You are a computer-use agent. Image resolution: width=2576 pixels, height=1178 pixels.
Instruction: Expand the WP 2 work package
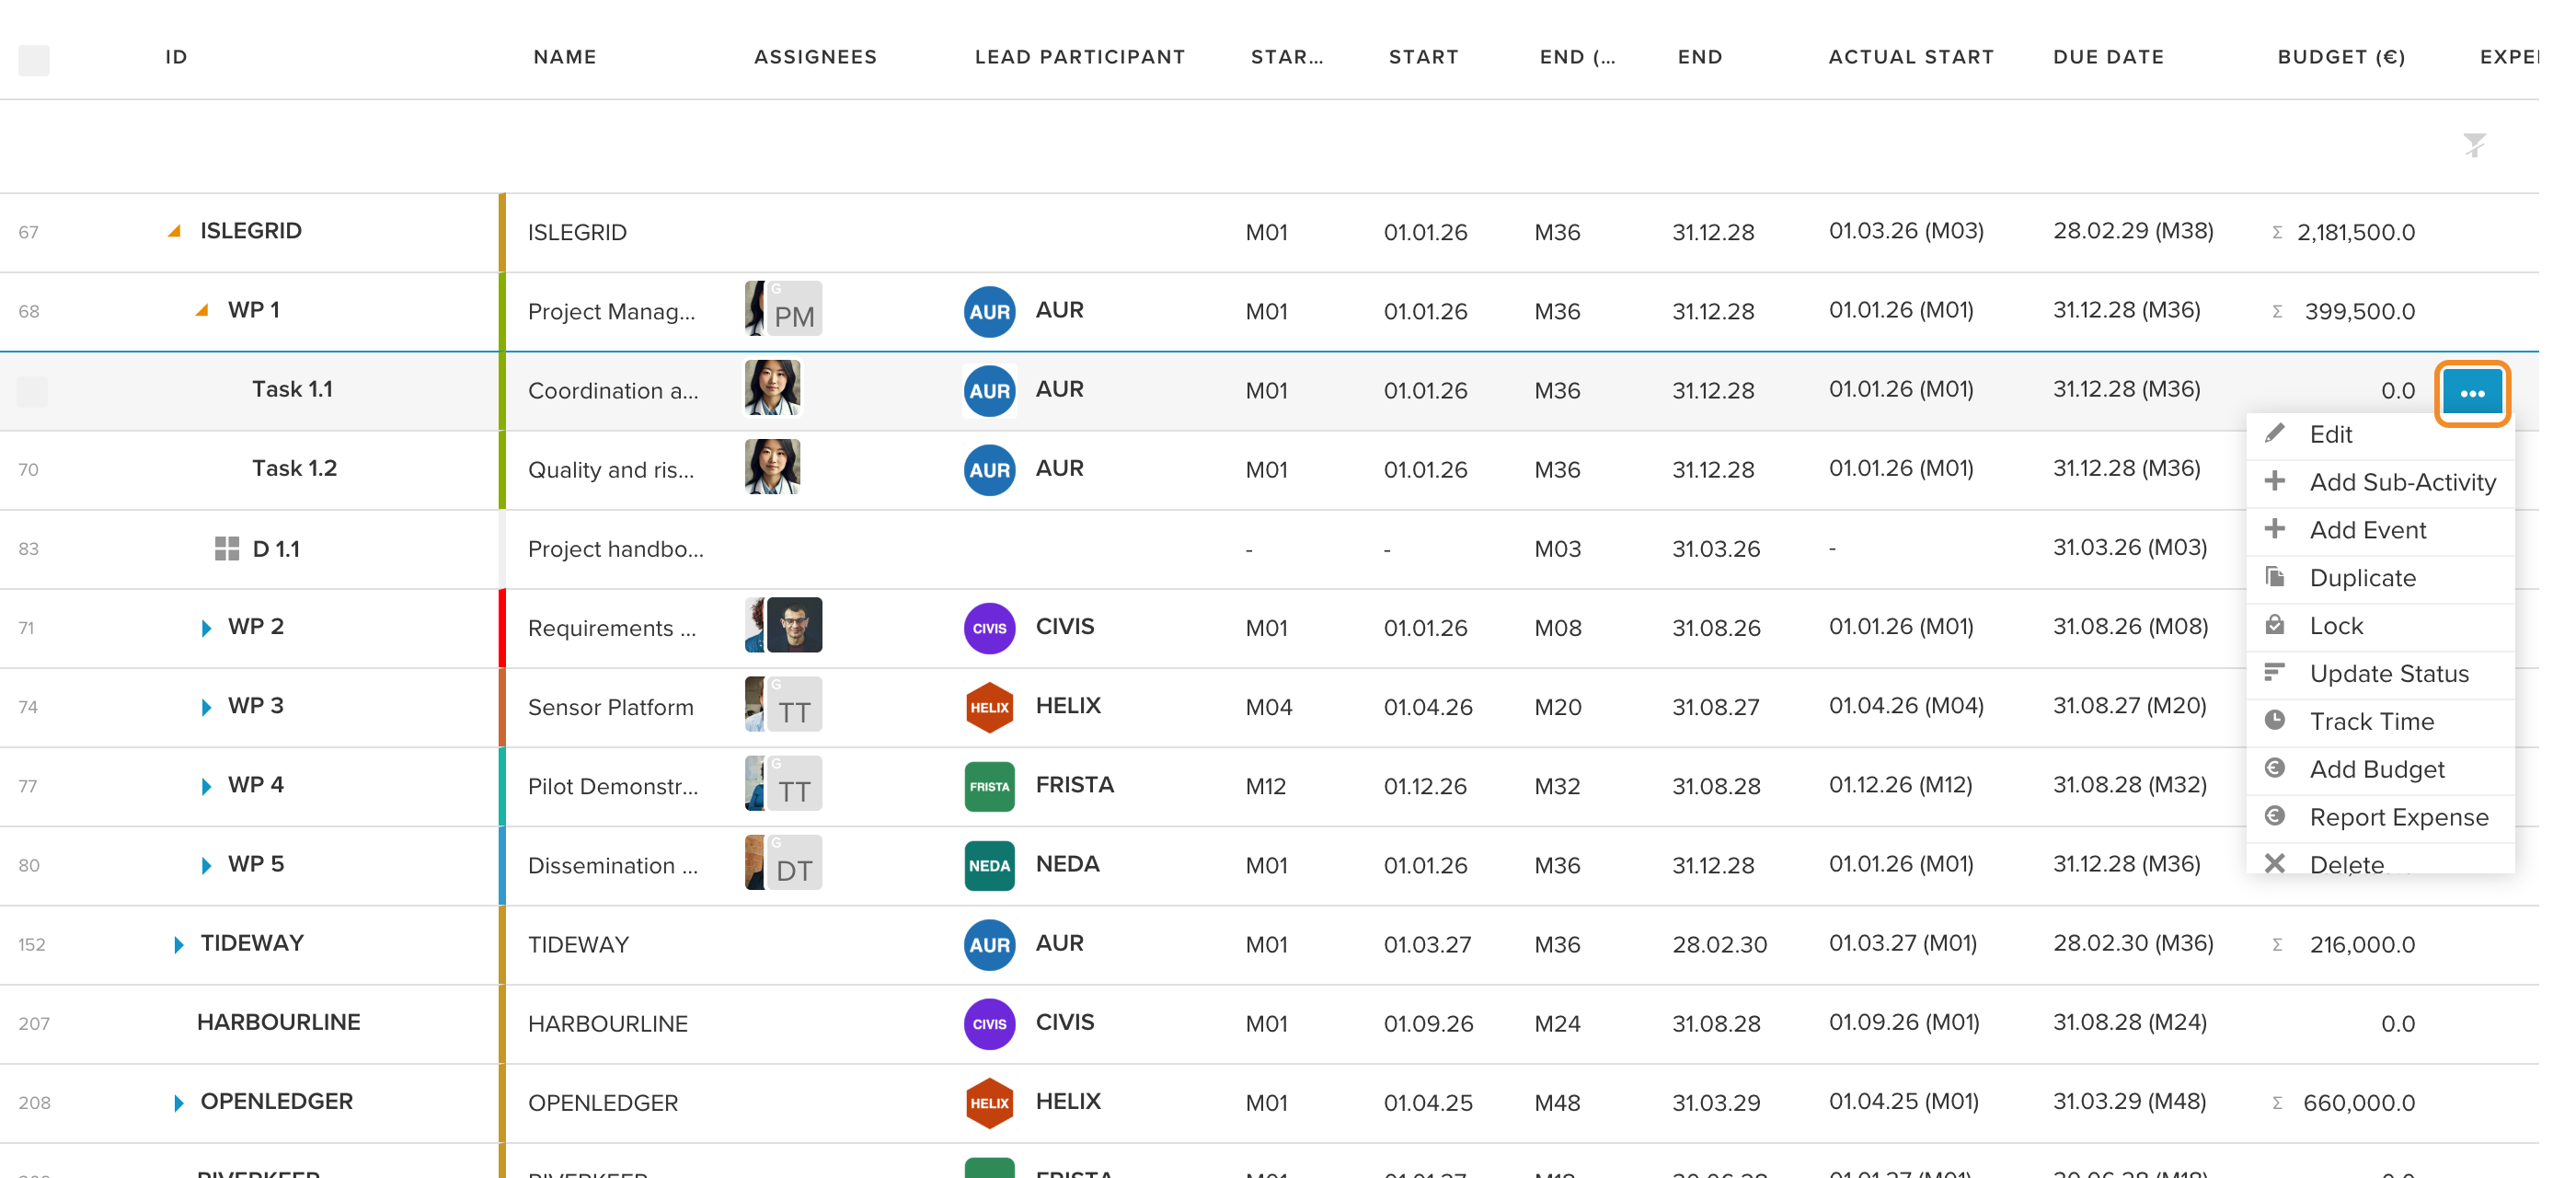[x=206, y=627]
